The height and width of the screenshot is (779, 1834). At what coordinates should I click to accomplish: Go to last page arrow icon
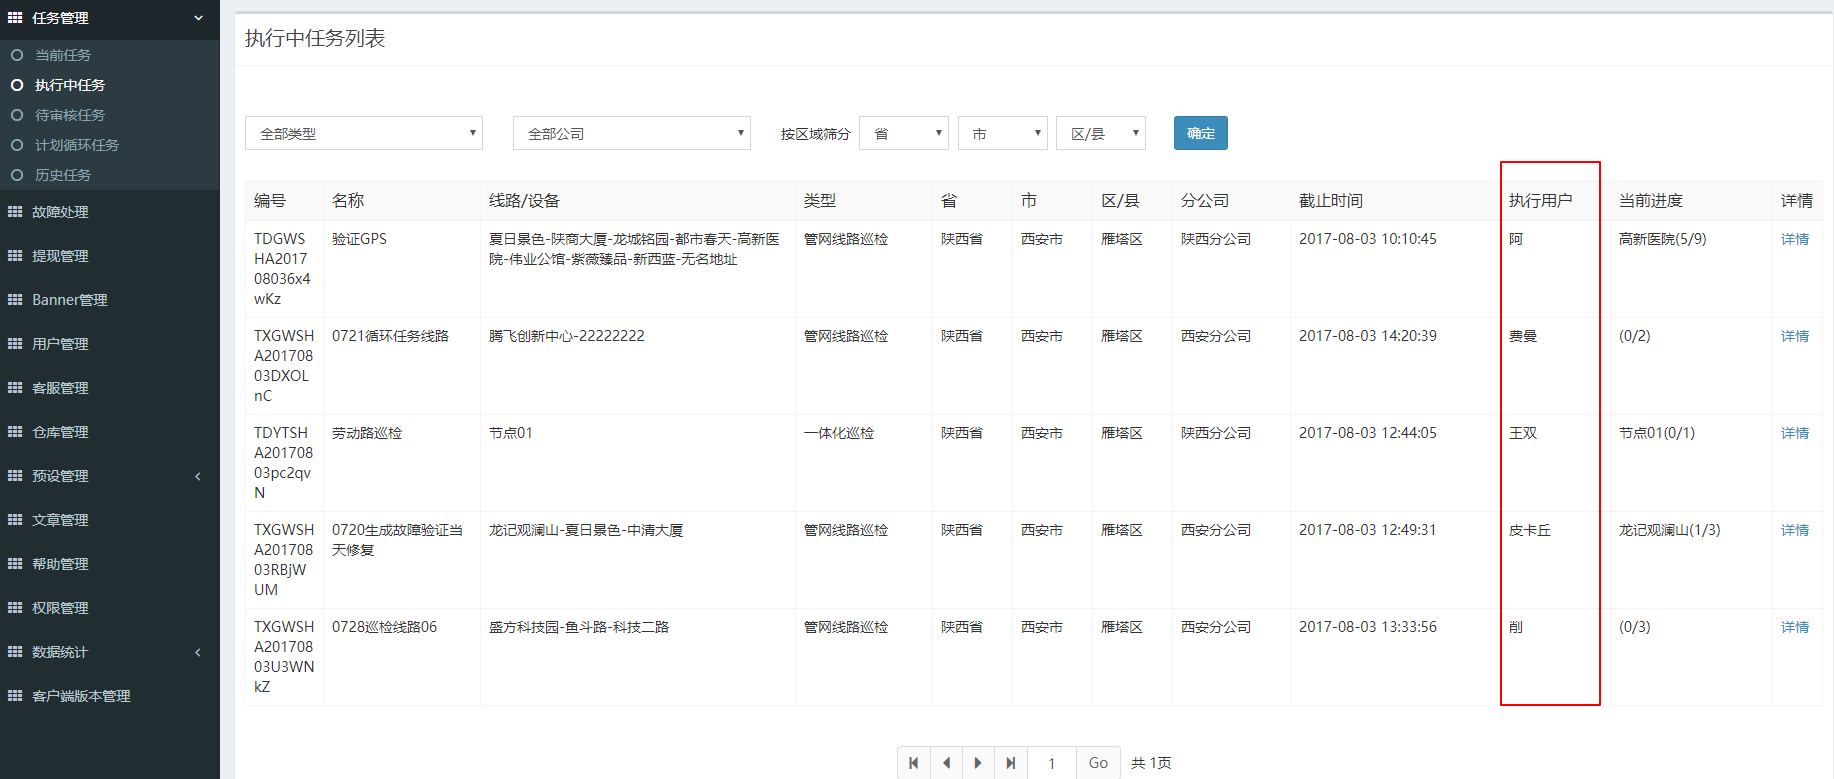(1011, 763)
